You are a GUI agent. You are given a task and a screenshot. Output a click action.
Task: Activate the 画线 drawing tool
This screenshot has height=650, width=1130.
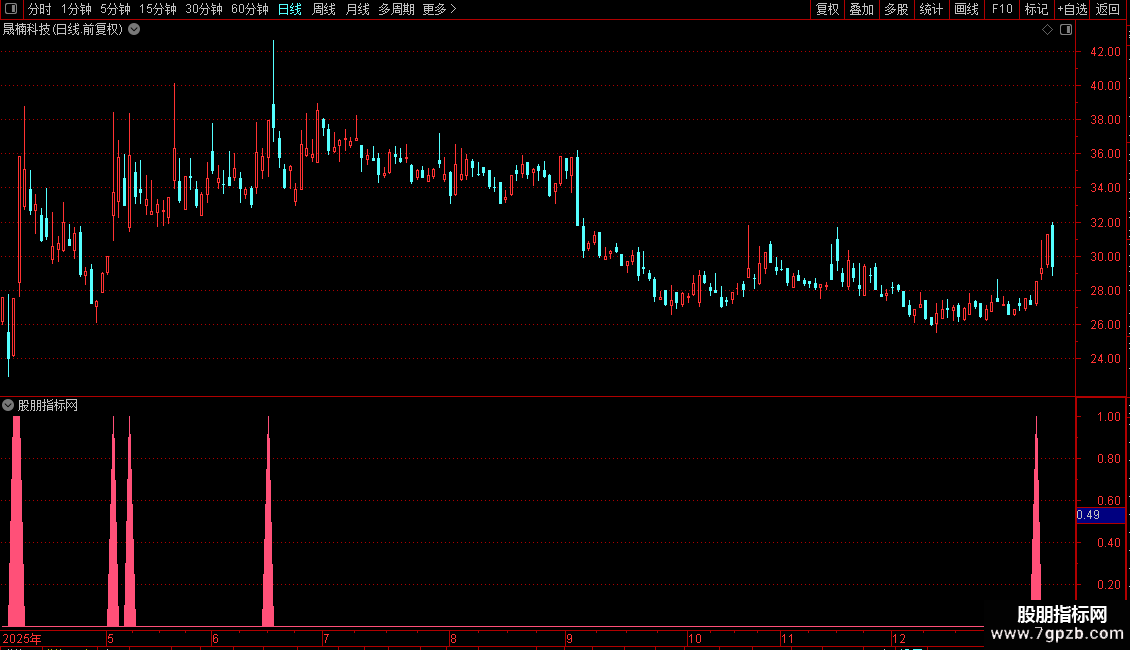tap(966, 9)
